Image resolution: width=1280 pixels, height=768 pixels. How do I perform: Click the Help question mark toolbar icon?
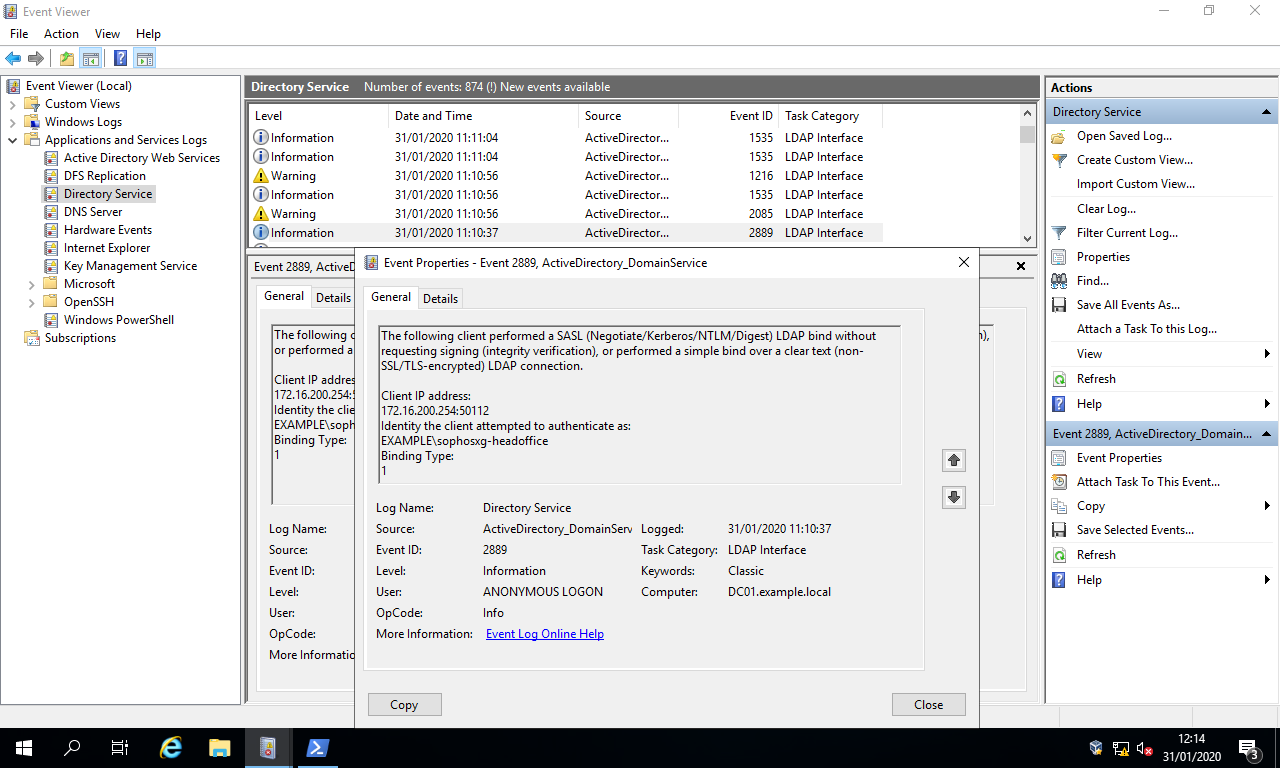tap(119, 58)
